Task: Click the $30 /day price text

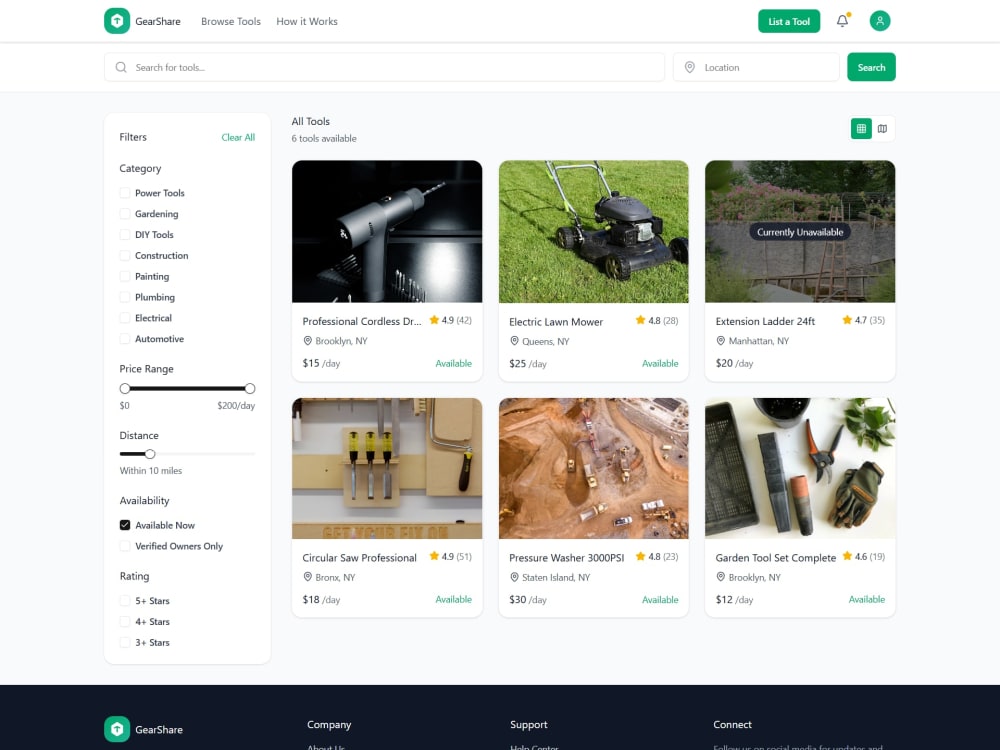Action: point(527,599)
